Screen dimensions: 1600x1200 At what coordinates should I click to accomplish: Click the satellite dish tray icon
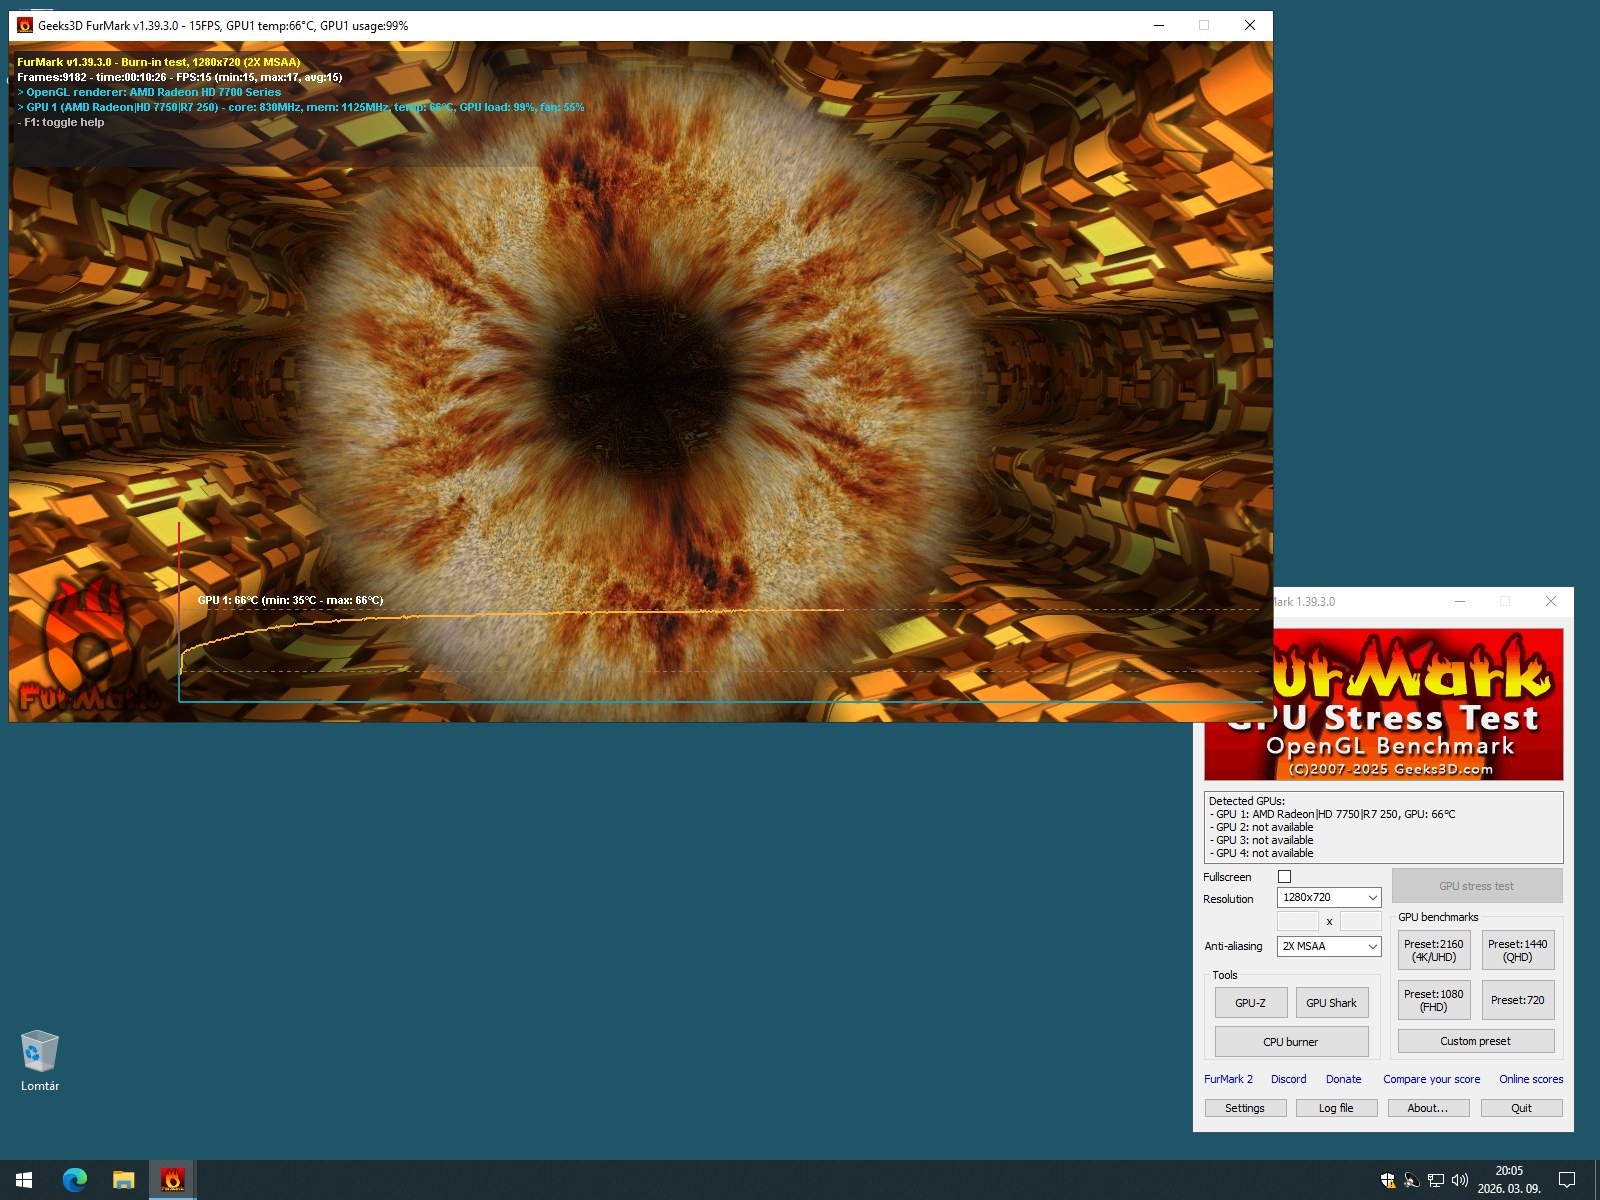pyautogui.click(x=1412, y=1180)
